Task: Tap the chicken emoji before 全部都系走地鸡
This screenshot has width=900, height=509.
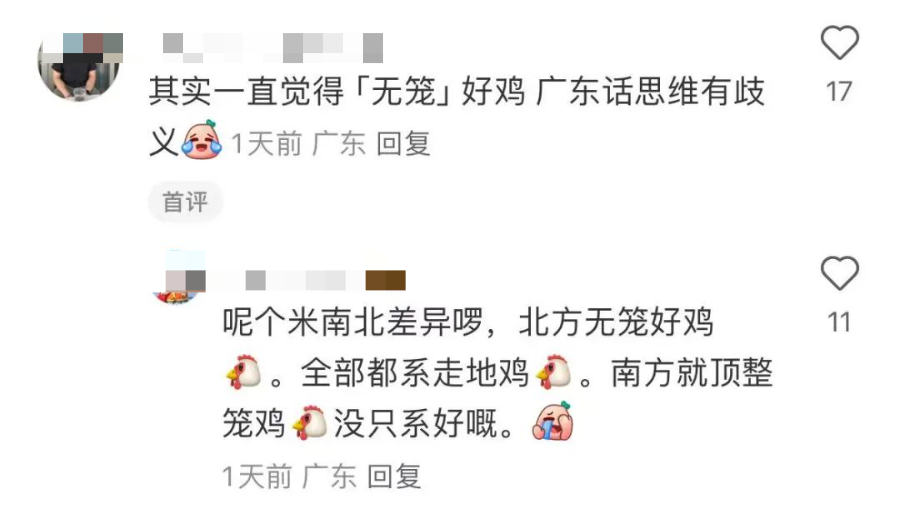Action: pyautogui.click(x=243, y=372)
